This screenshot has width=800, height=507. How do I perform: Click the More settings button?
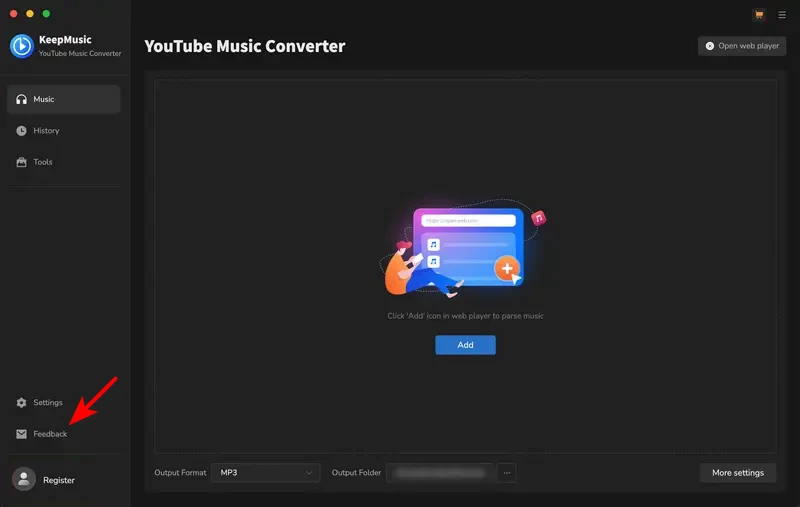click(x=738, y=473)
